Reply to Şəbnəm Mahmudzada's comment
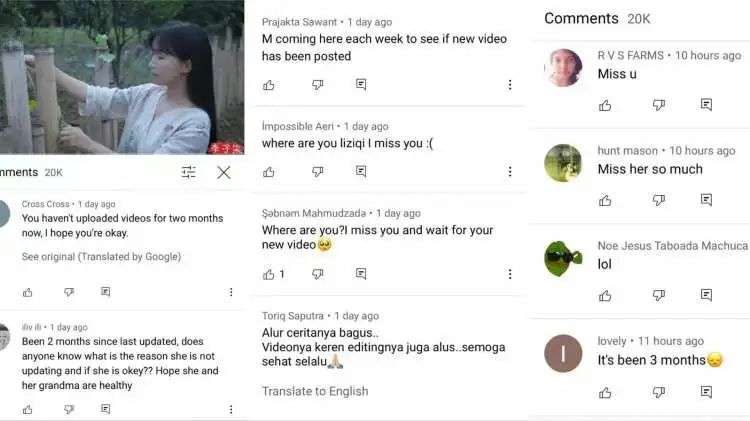This screenshot has height=421, width=750. tap(361, 274)
